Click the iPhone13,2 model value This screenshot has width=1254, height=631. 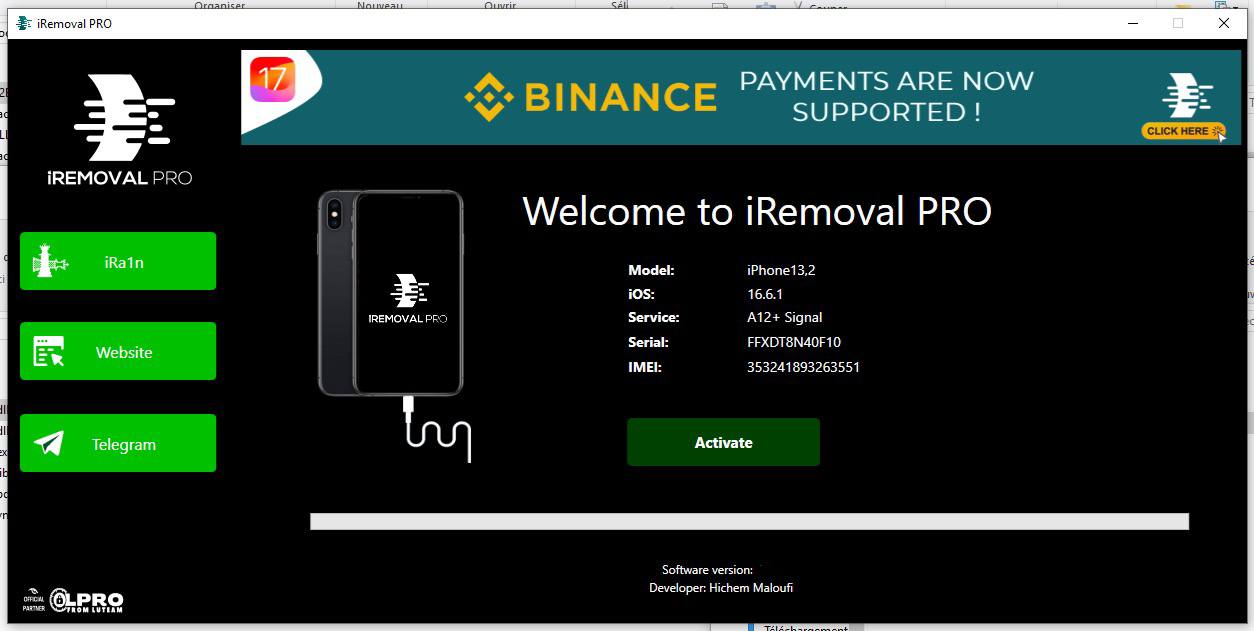point(781,270)
